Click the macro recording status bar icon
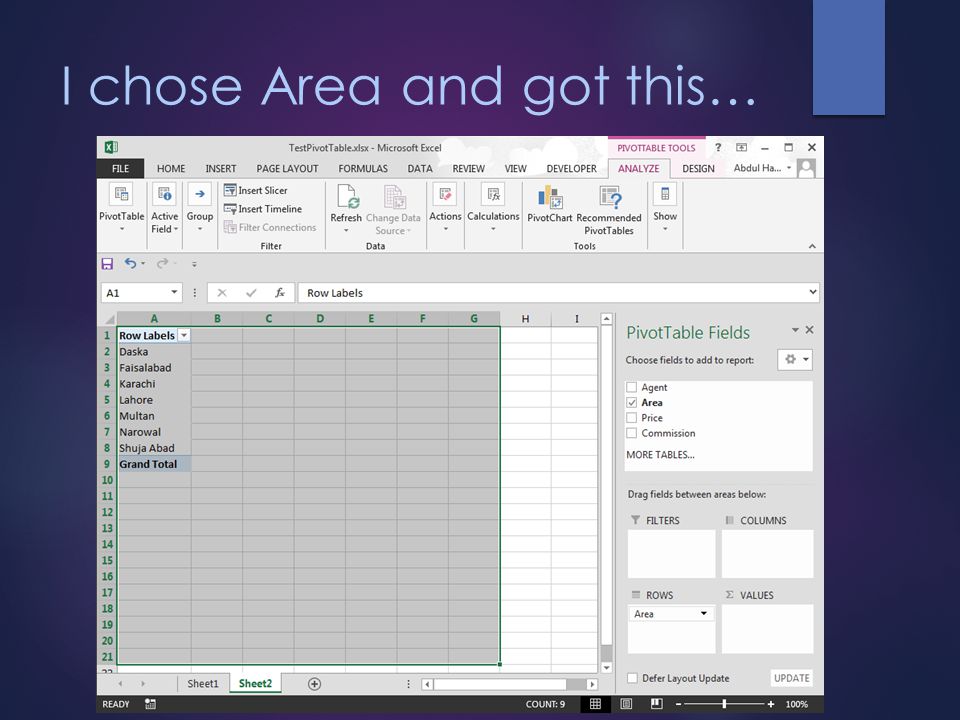The width and height of the screenshot is (960, 720). (150, 704)
